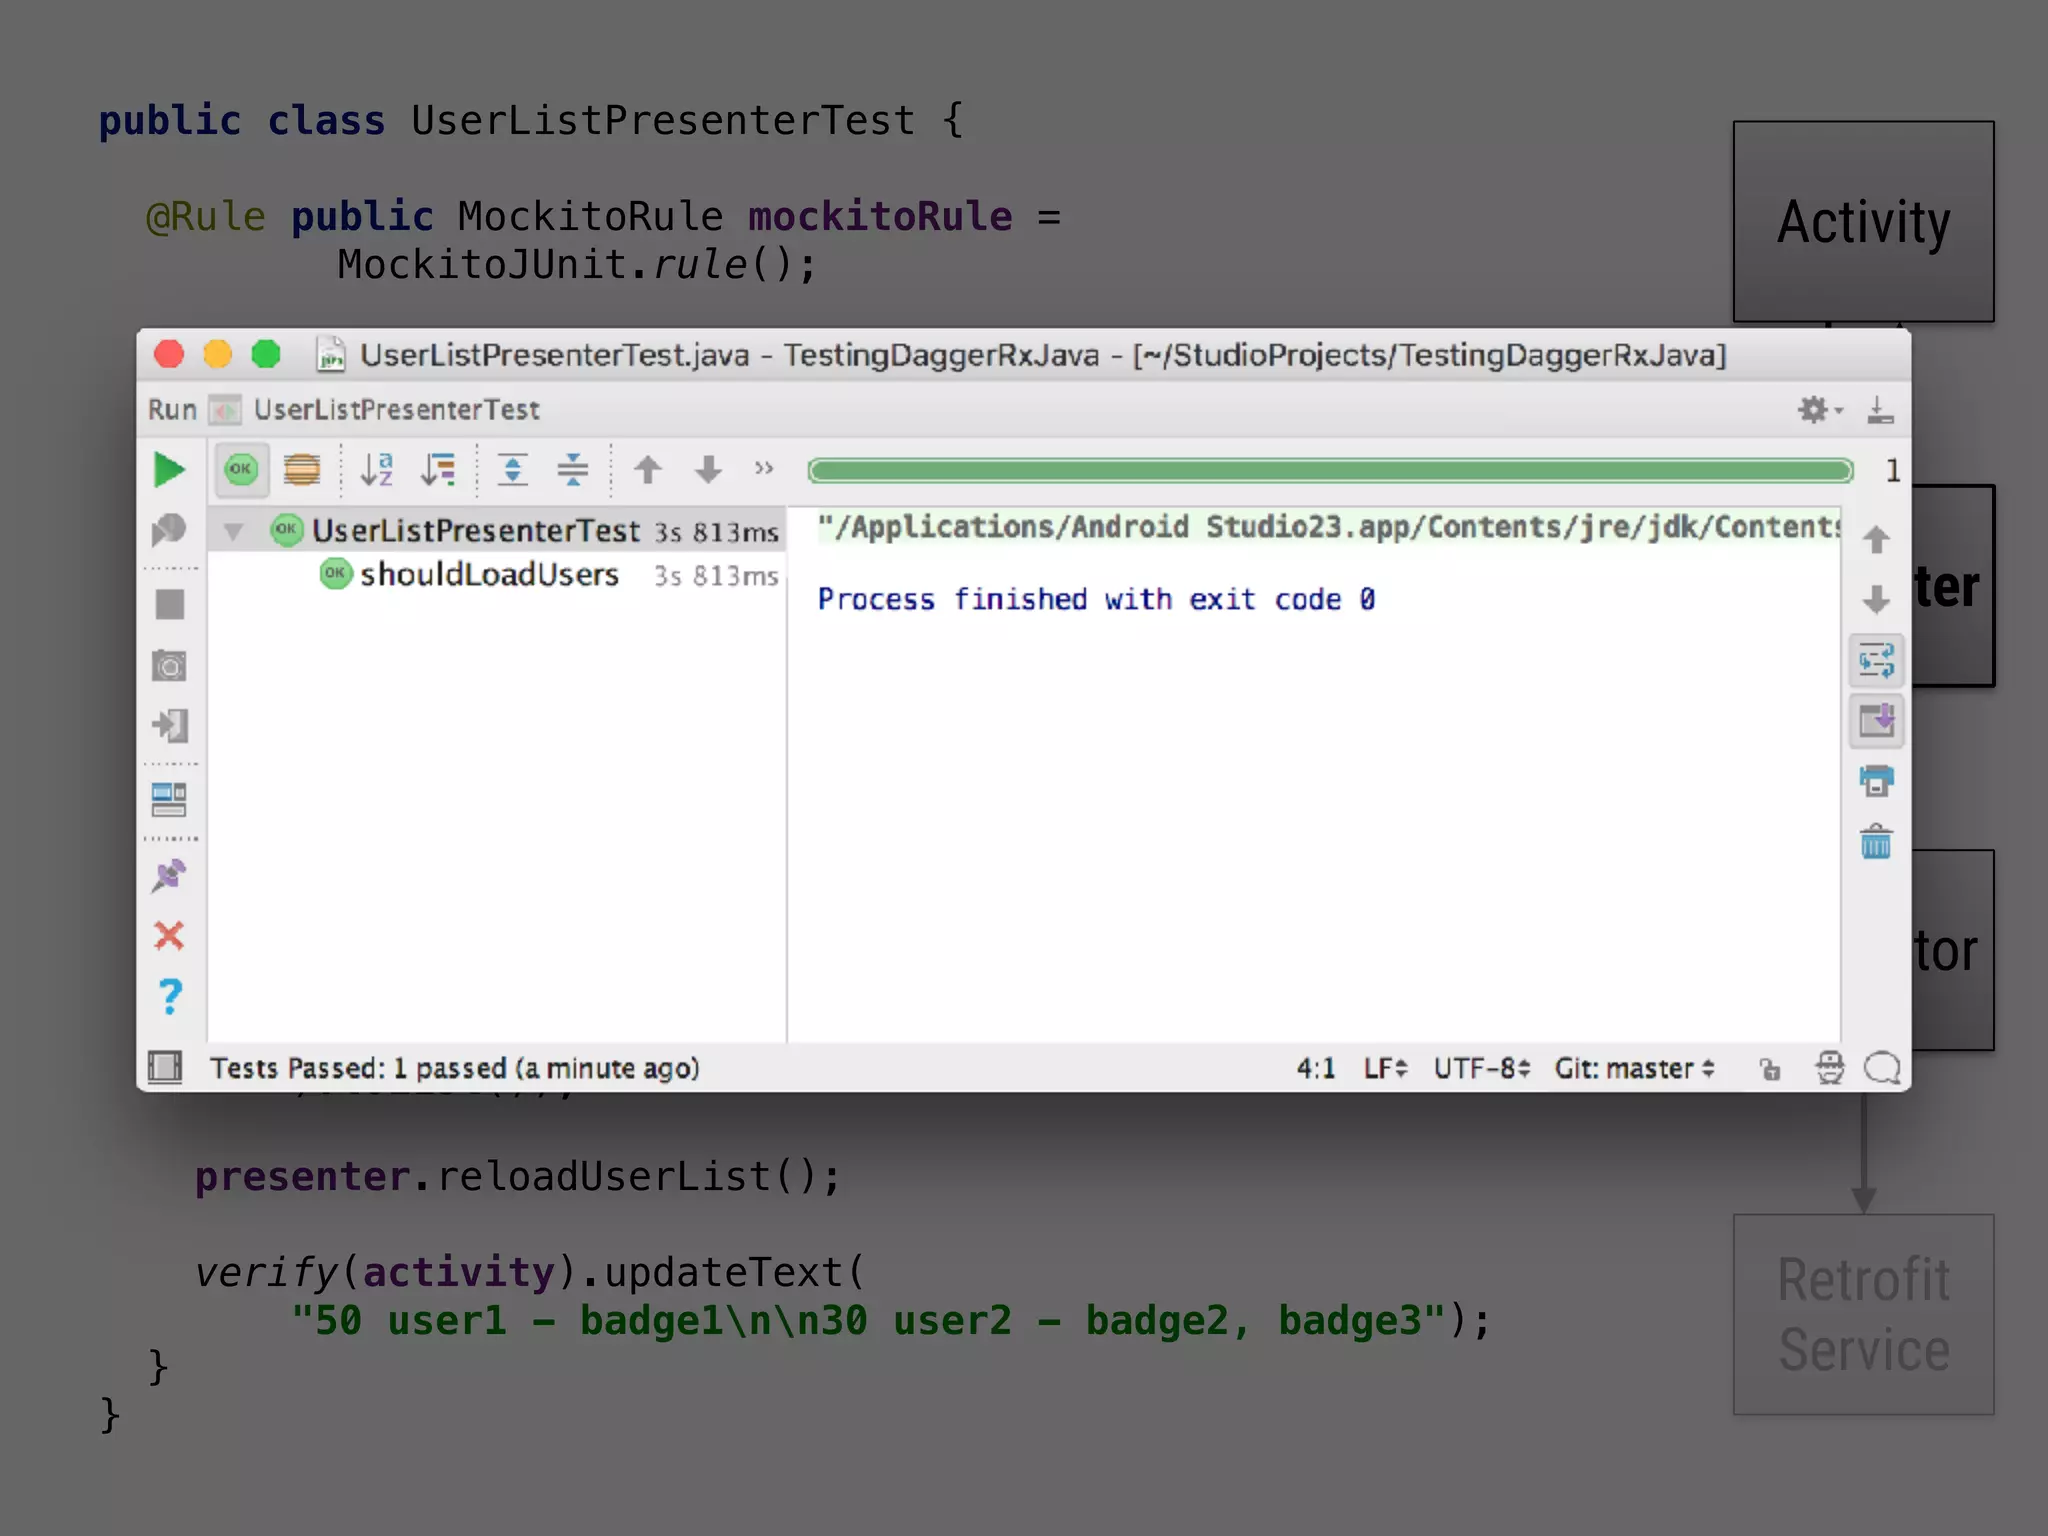Select the shouldLoadUsers test result
This screenshot has width=2048, height=1536.
click(489, 575)
